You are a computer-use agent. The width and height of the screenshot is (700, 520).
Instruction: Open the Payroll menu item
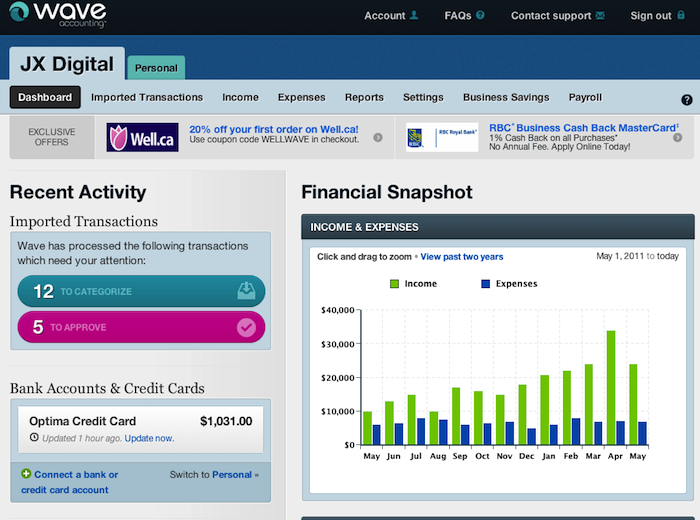(x=585, y=97)
